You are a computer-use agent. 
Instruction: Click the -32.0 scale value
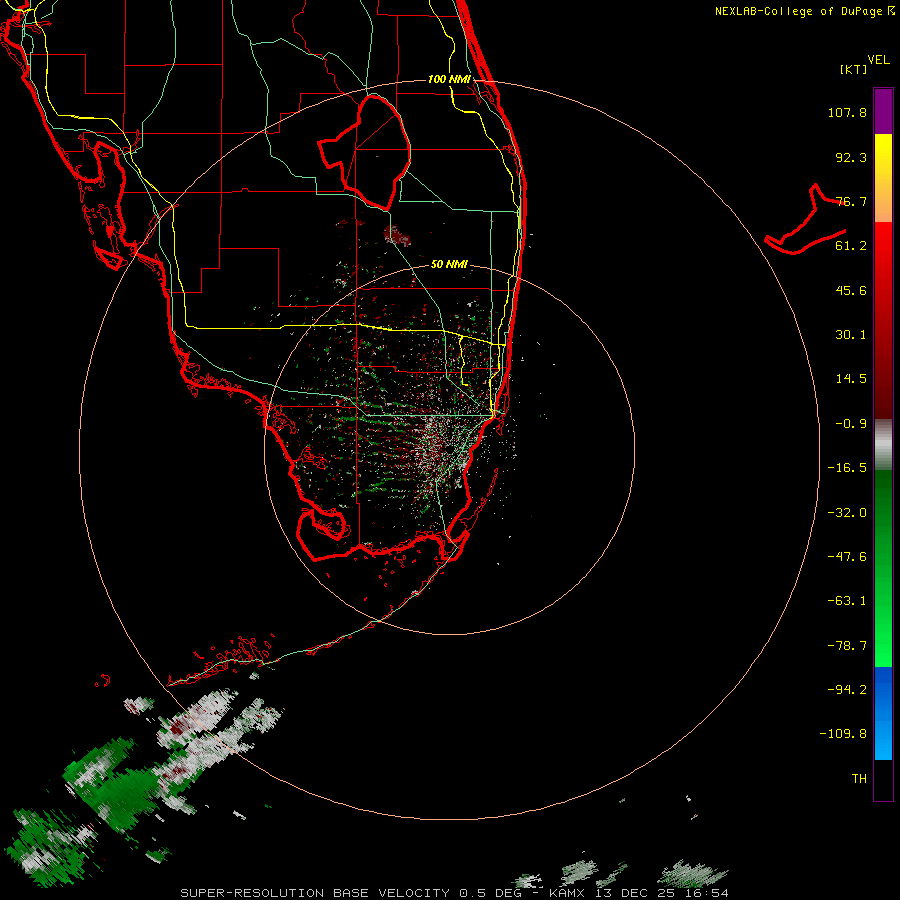click(x=847, y=513)
